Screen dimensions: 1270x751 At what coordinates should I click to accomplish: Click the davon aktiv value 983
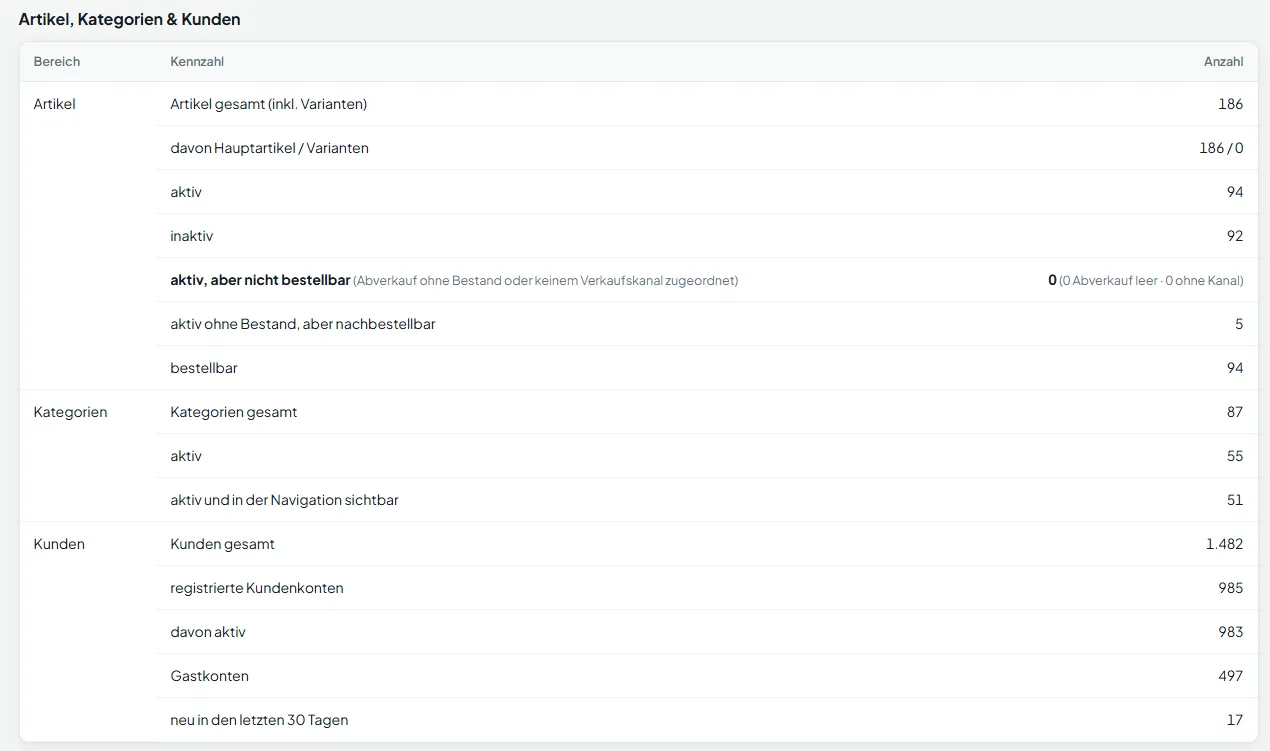(1231, 632)
